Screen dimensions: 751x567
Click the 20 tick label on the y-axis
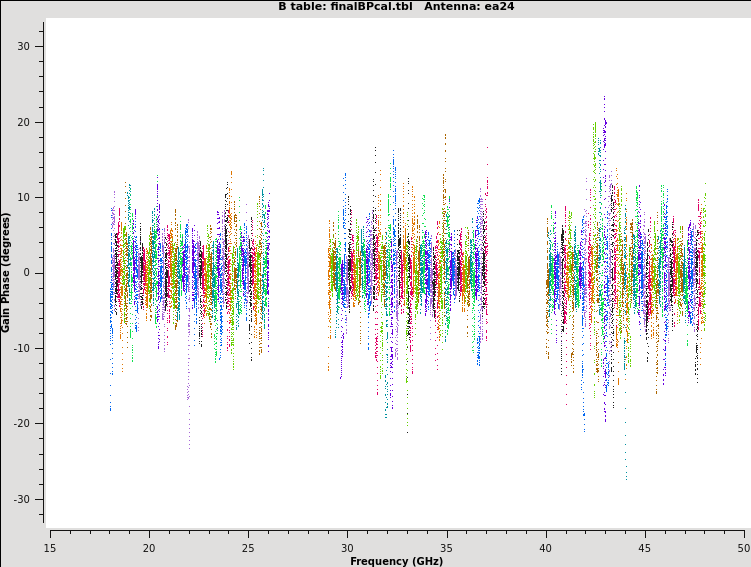(24, 122)
